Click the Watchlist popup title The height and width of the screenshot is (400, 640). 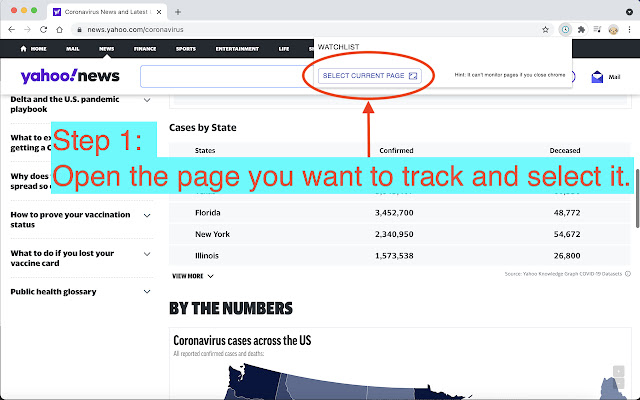(338, 47)
